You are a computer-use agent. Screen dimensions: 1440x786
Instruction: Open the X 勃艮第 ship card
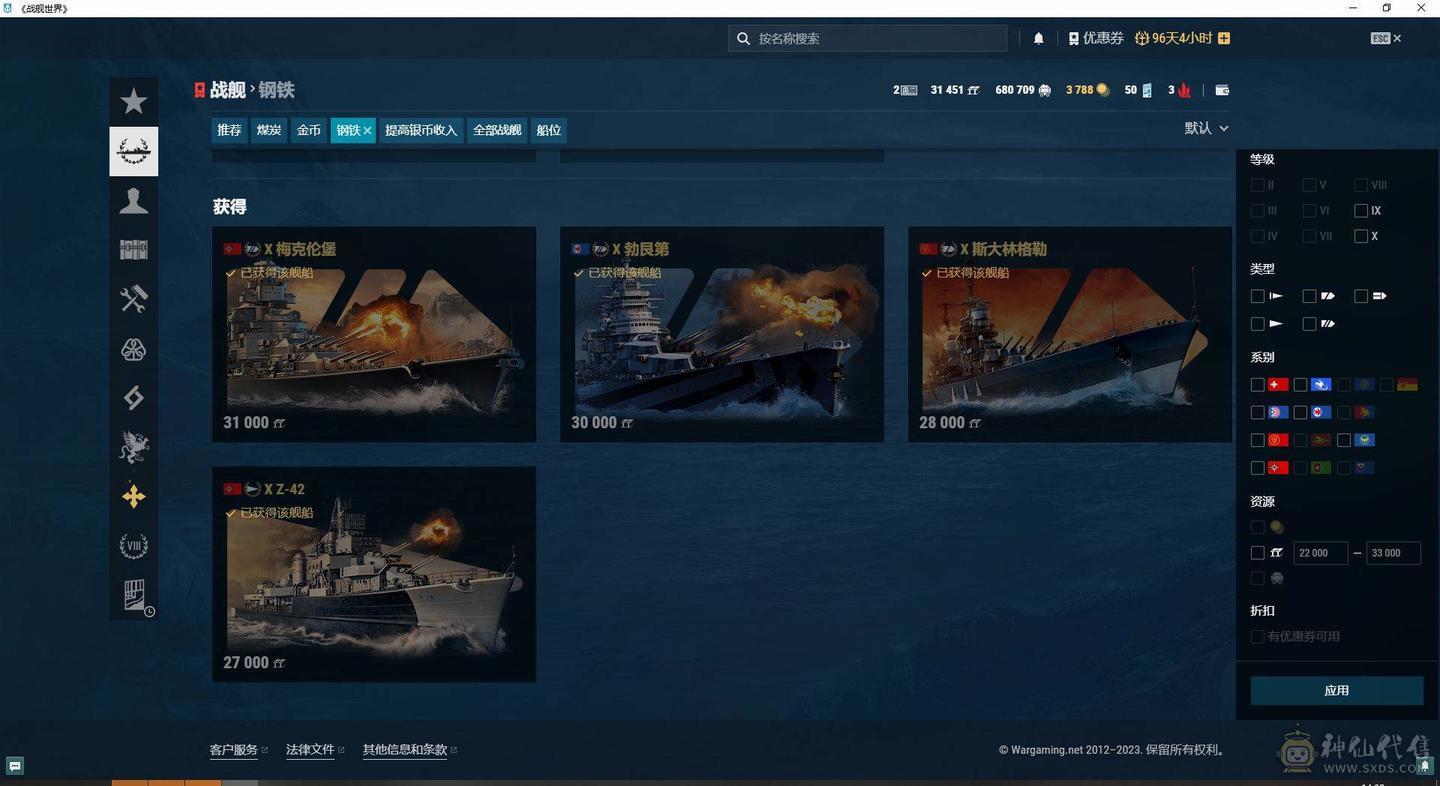coord(722,334)
